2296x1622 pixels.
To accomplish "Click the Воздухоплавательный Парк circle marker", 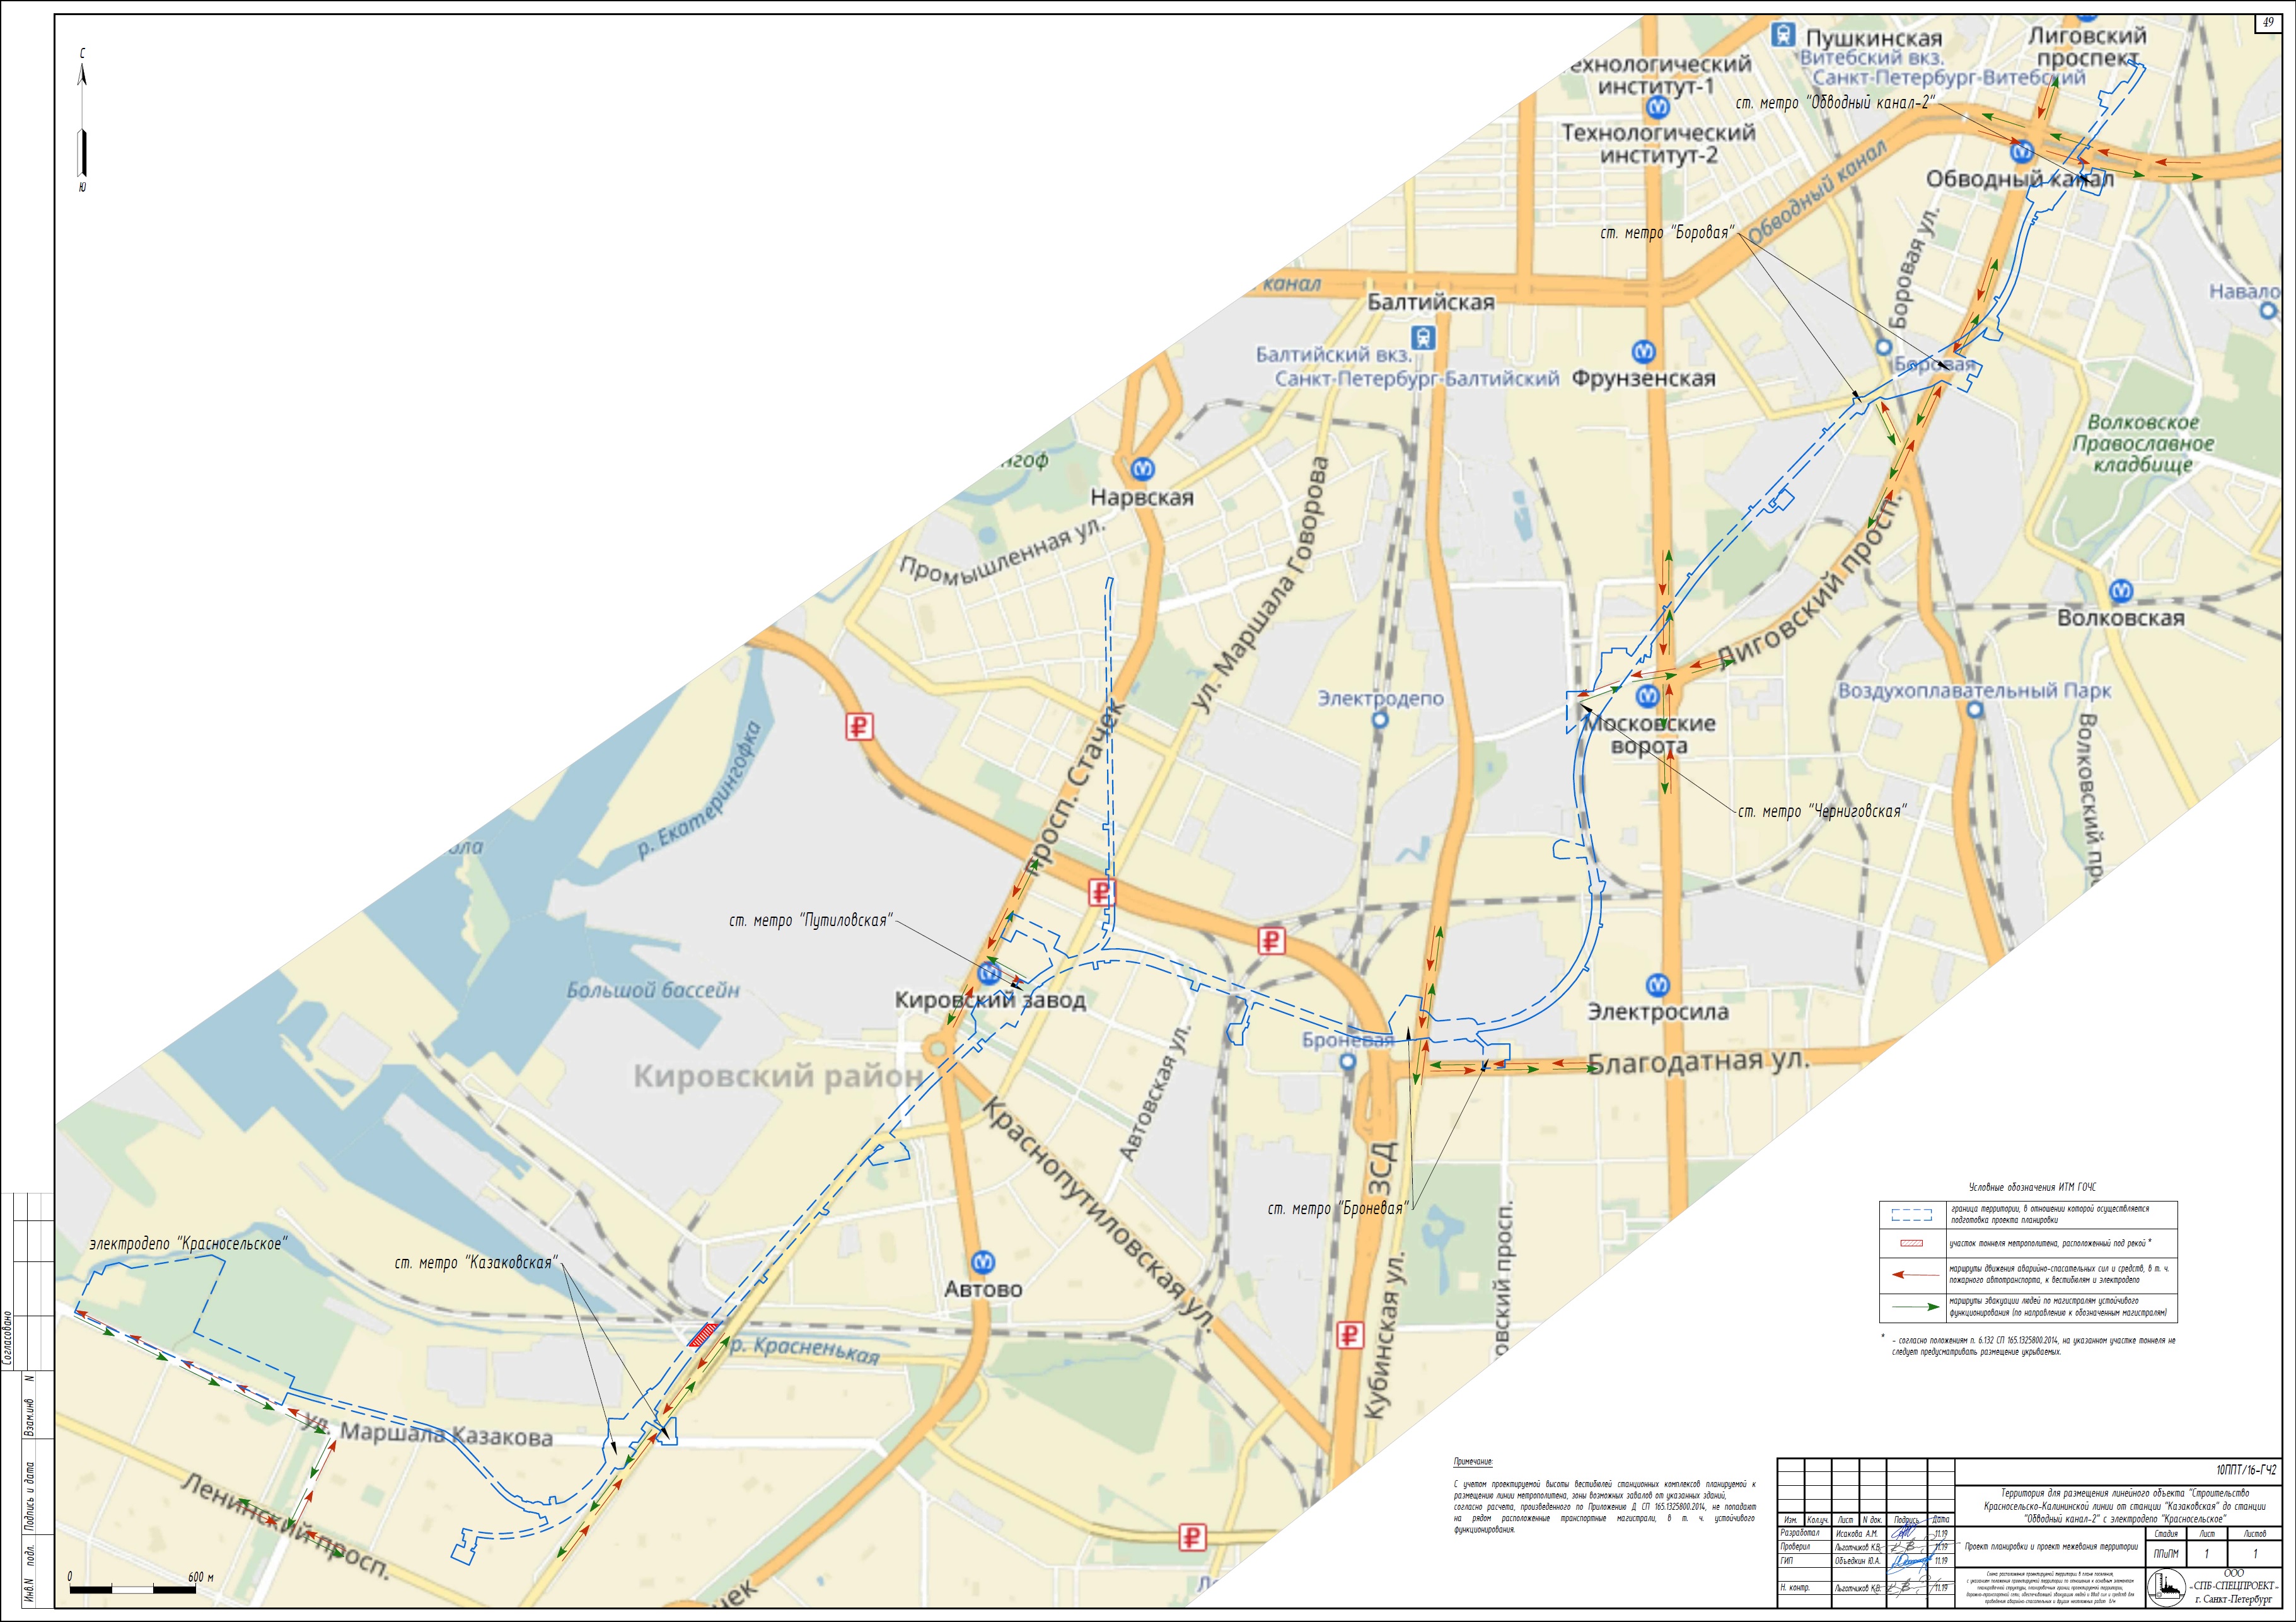I will point(1974,710).
